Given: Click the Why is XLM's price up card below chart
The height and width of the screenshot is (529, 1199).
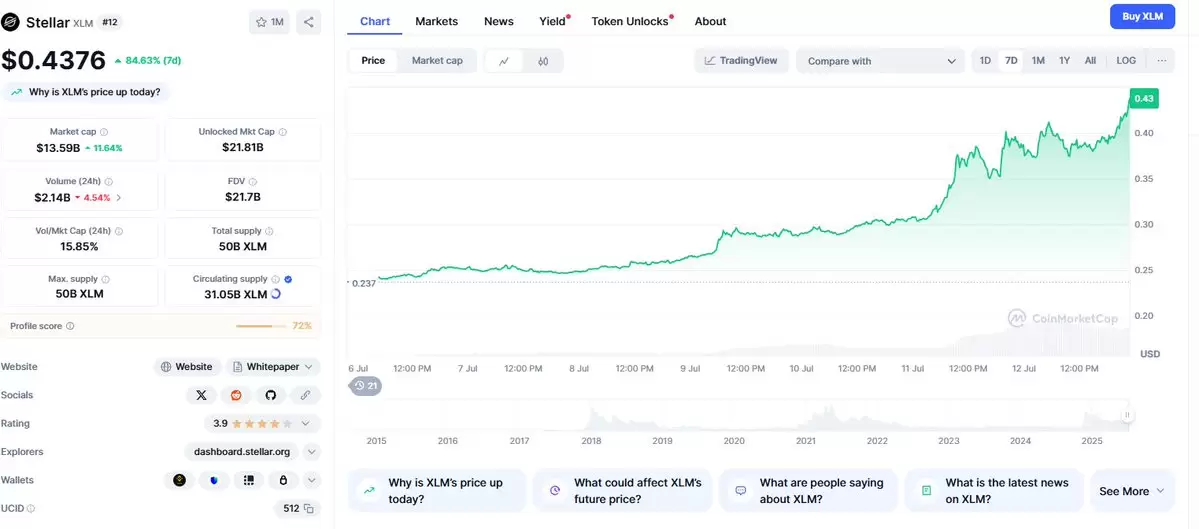Looking at the screenshot, I should tap(437, 491).
